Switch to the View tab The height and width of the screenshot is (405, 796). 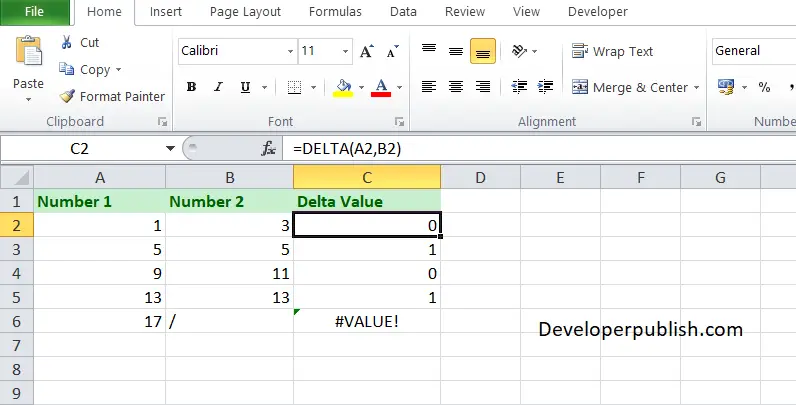(x=526, y=12)
